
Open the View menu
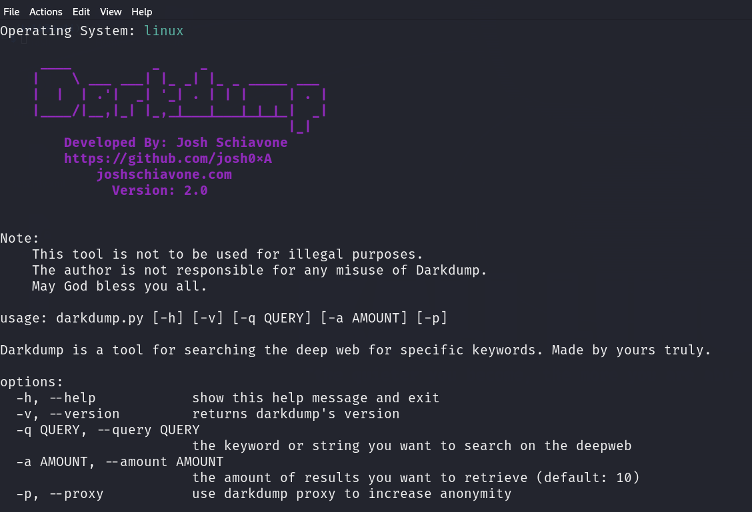[110, 12]
